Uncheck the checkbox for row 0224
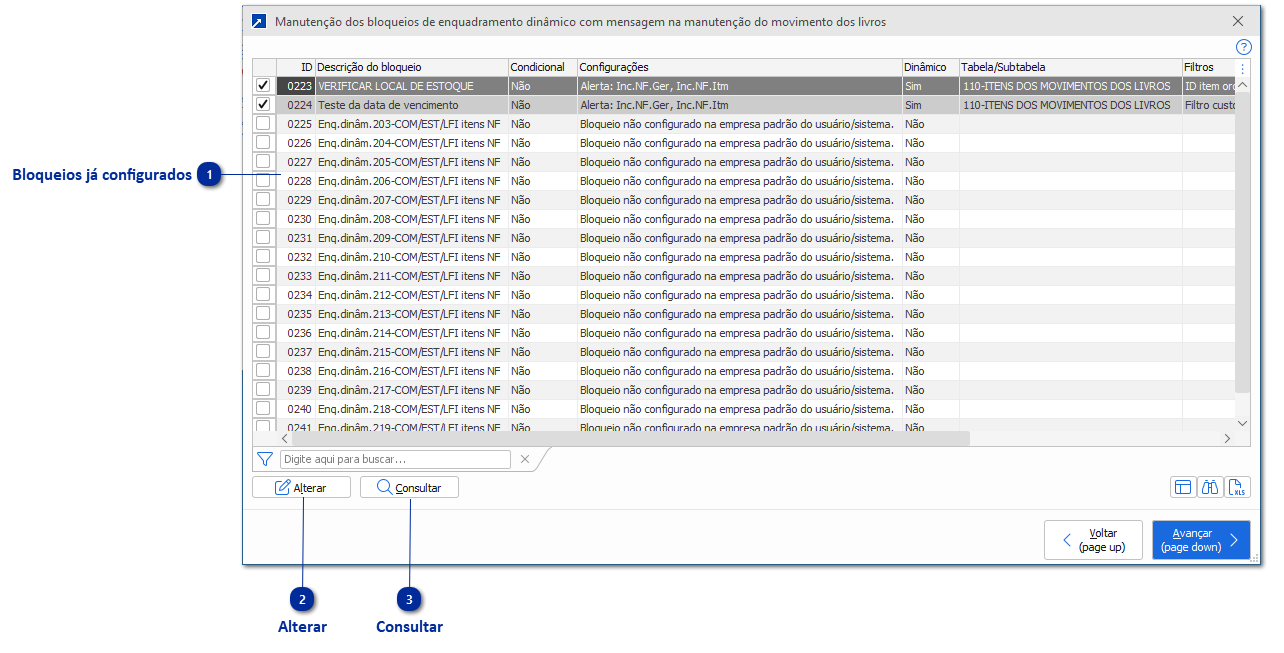The height and width of the screenshot is (653, 1284). 264,105
